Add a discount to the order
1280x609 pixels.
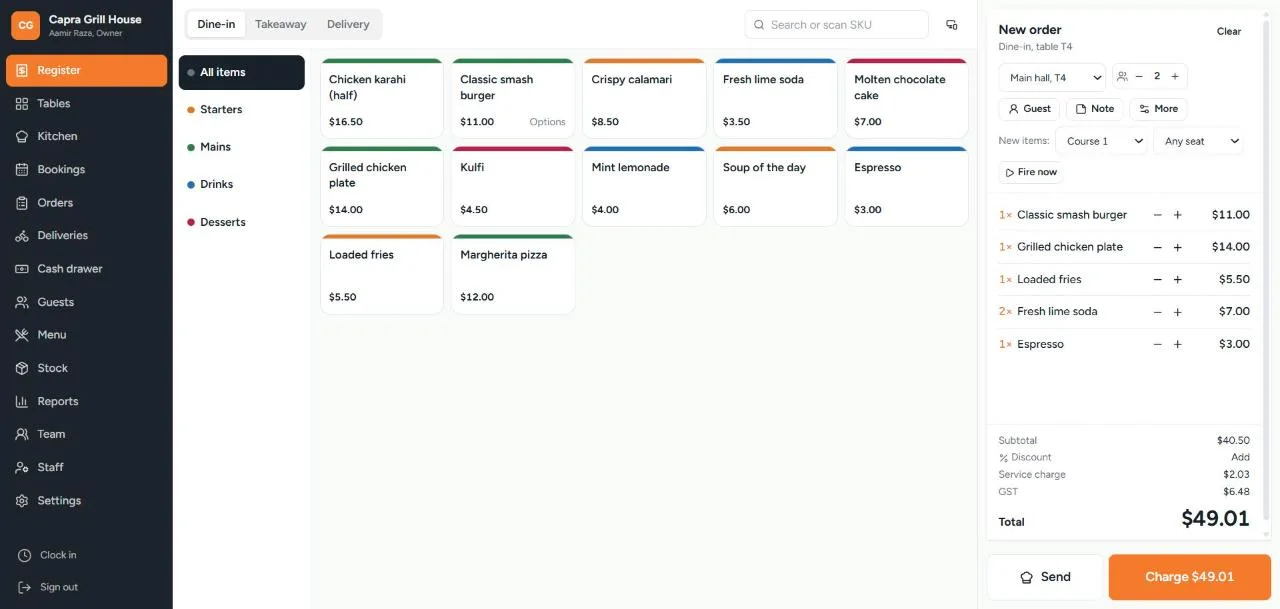point(1240,457)
